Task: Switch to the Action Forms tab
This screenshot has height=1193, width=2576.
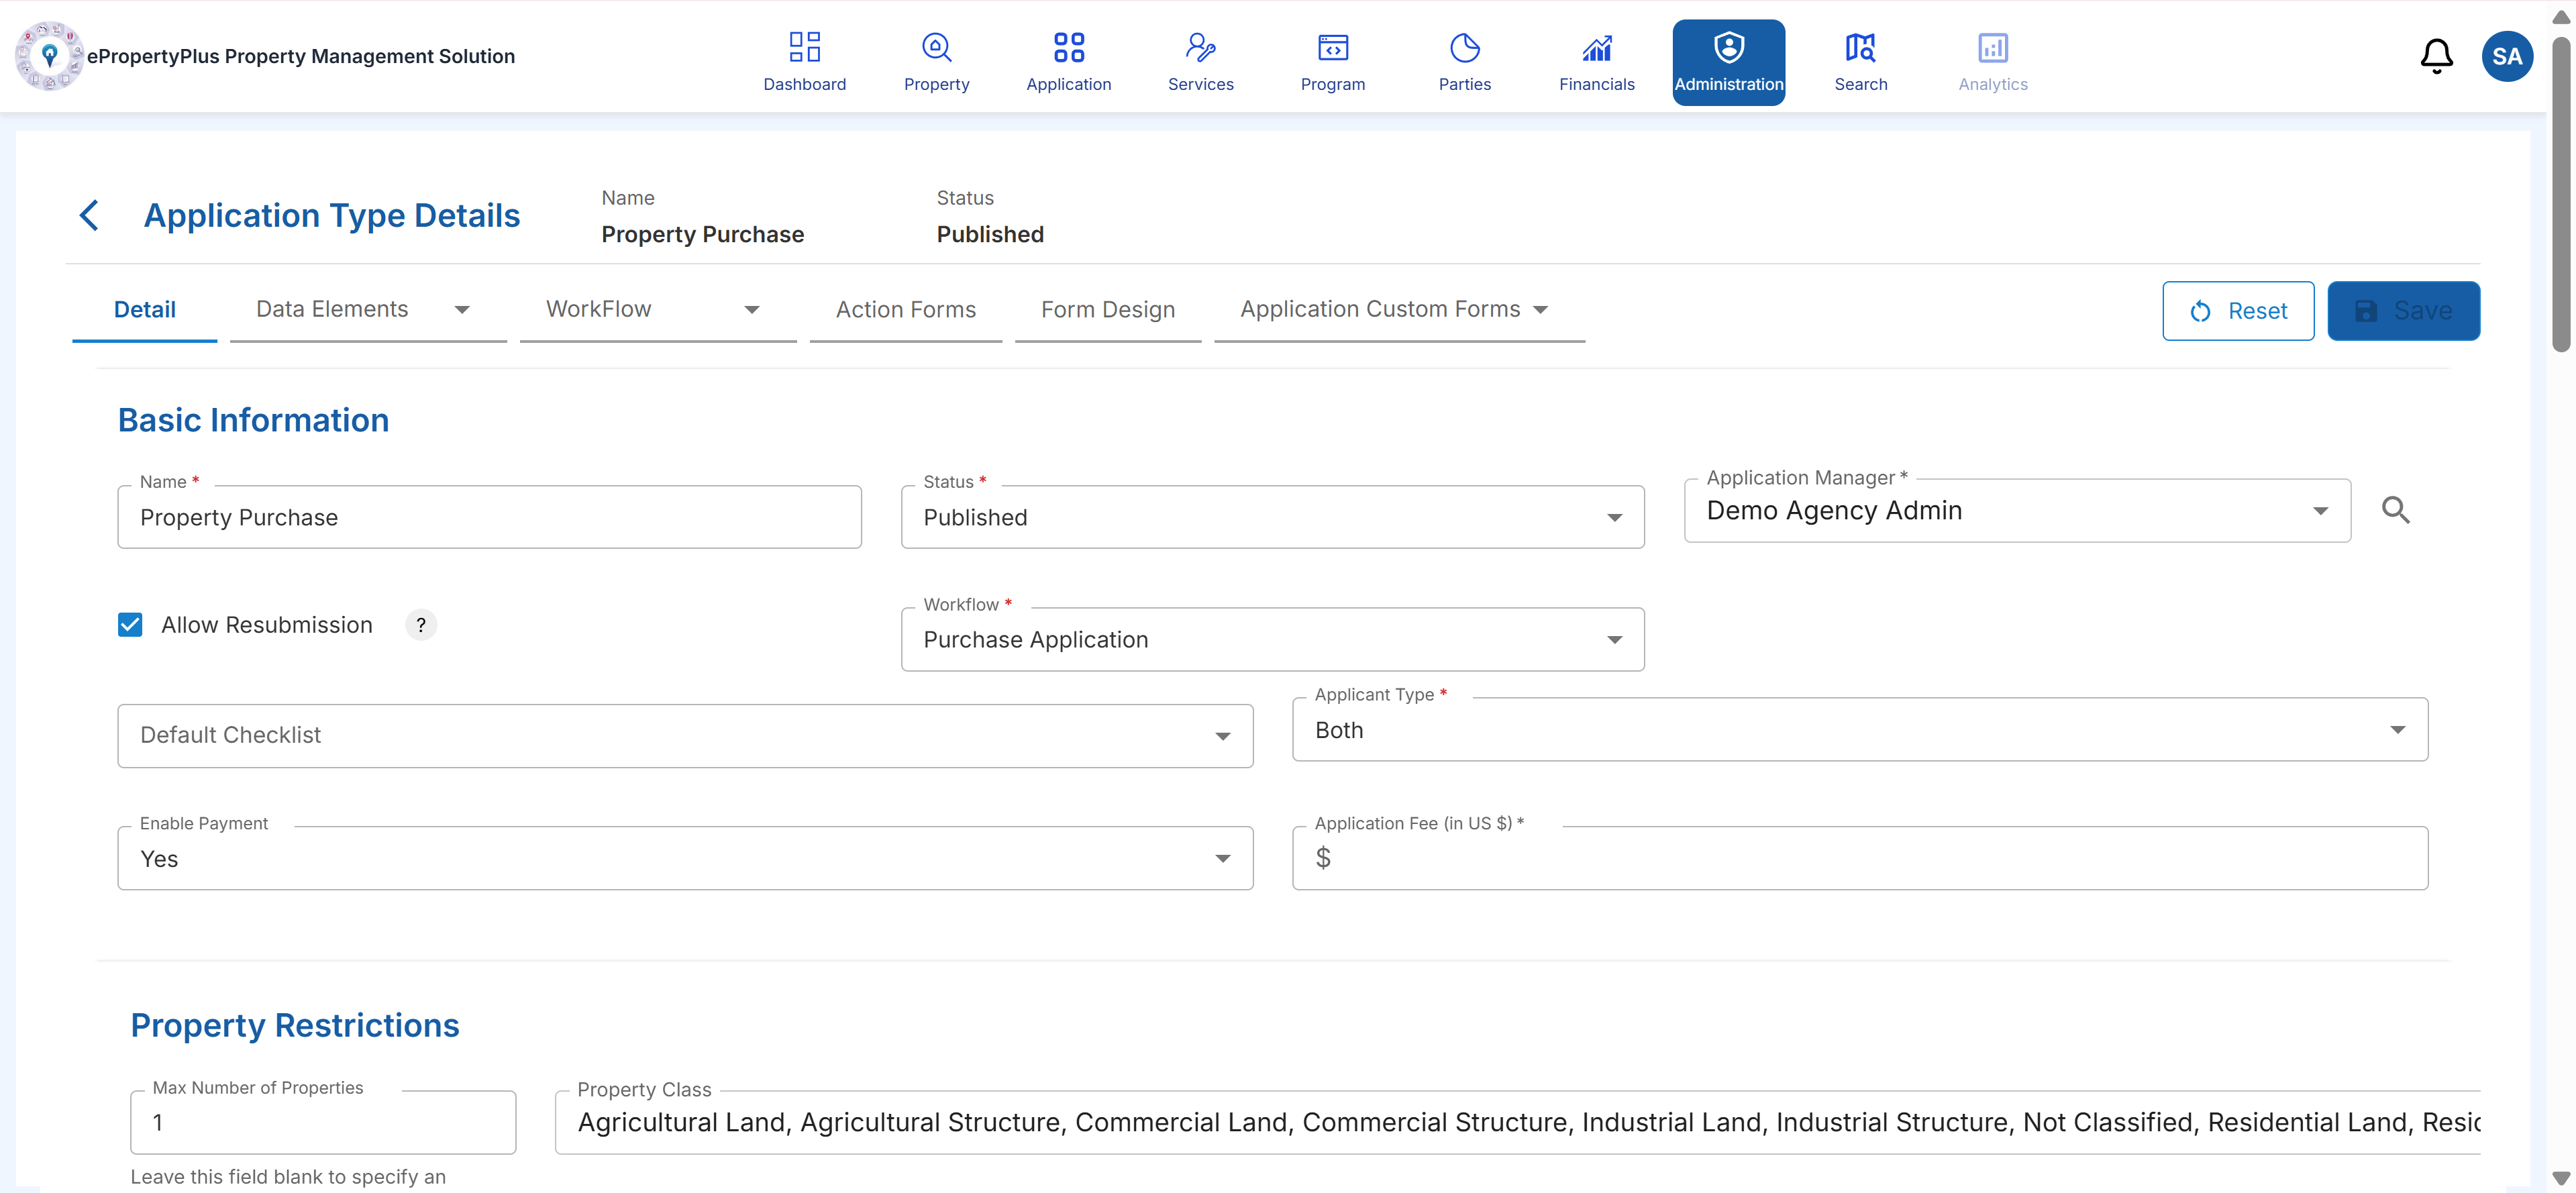Action: (905, 310)
